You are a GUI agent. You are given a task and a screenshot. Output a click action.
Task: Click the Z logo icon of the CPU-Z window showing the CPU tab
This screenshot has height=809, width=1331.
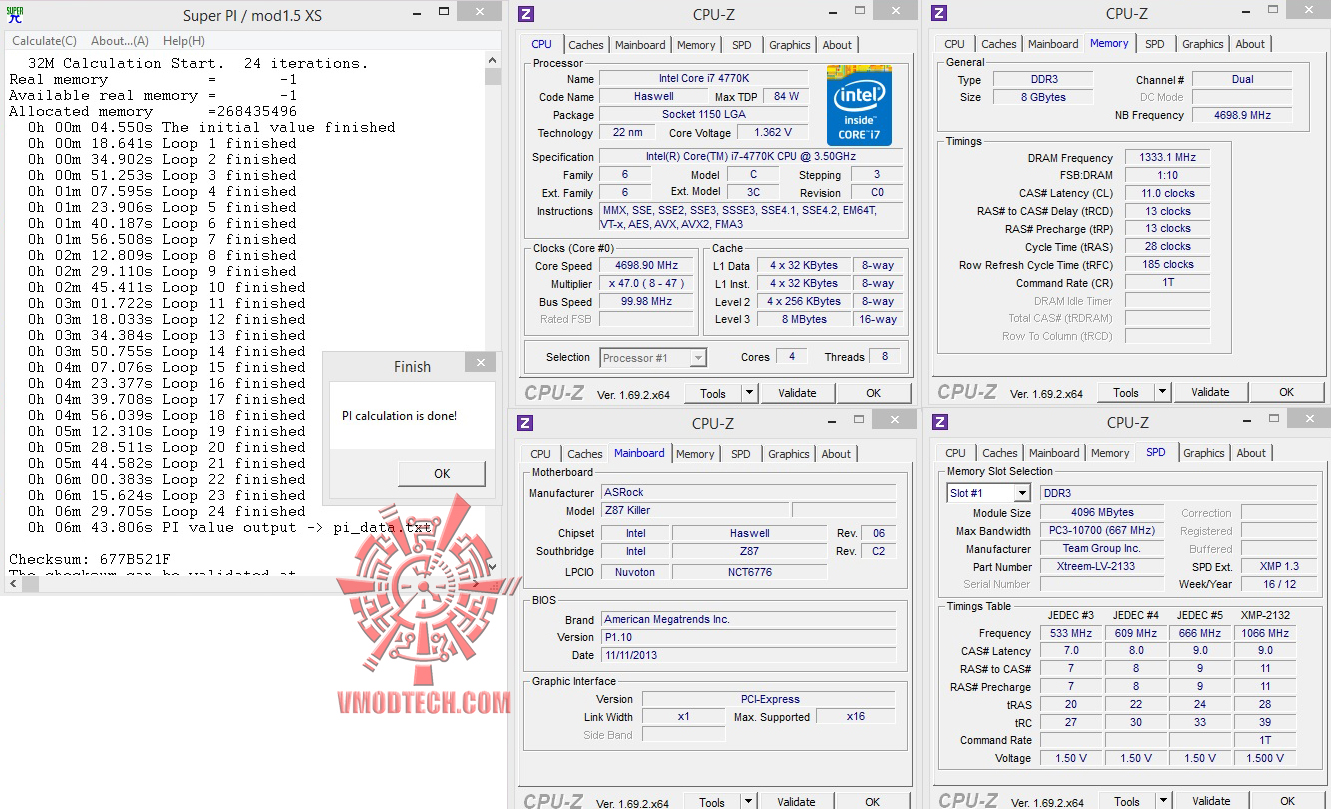(x=526, y=14)
